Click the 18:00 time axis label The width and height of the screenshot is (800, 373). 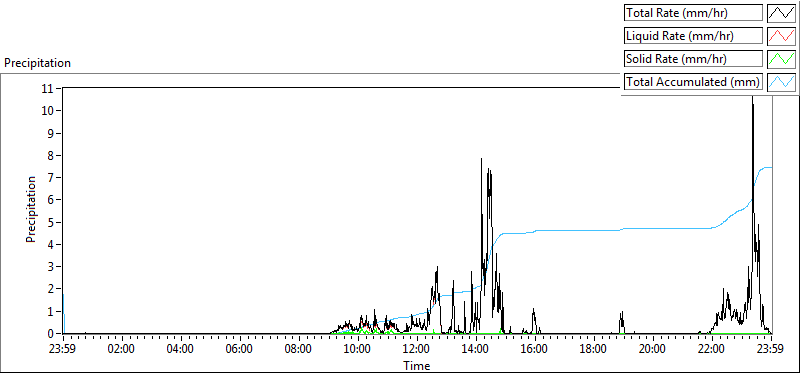(x=594, y=350)
